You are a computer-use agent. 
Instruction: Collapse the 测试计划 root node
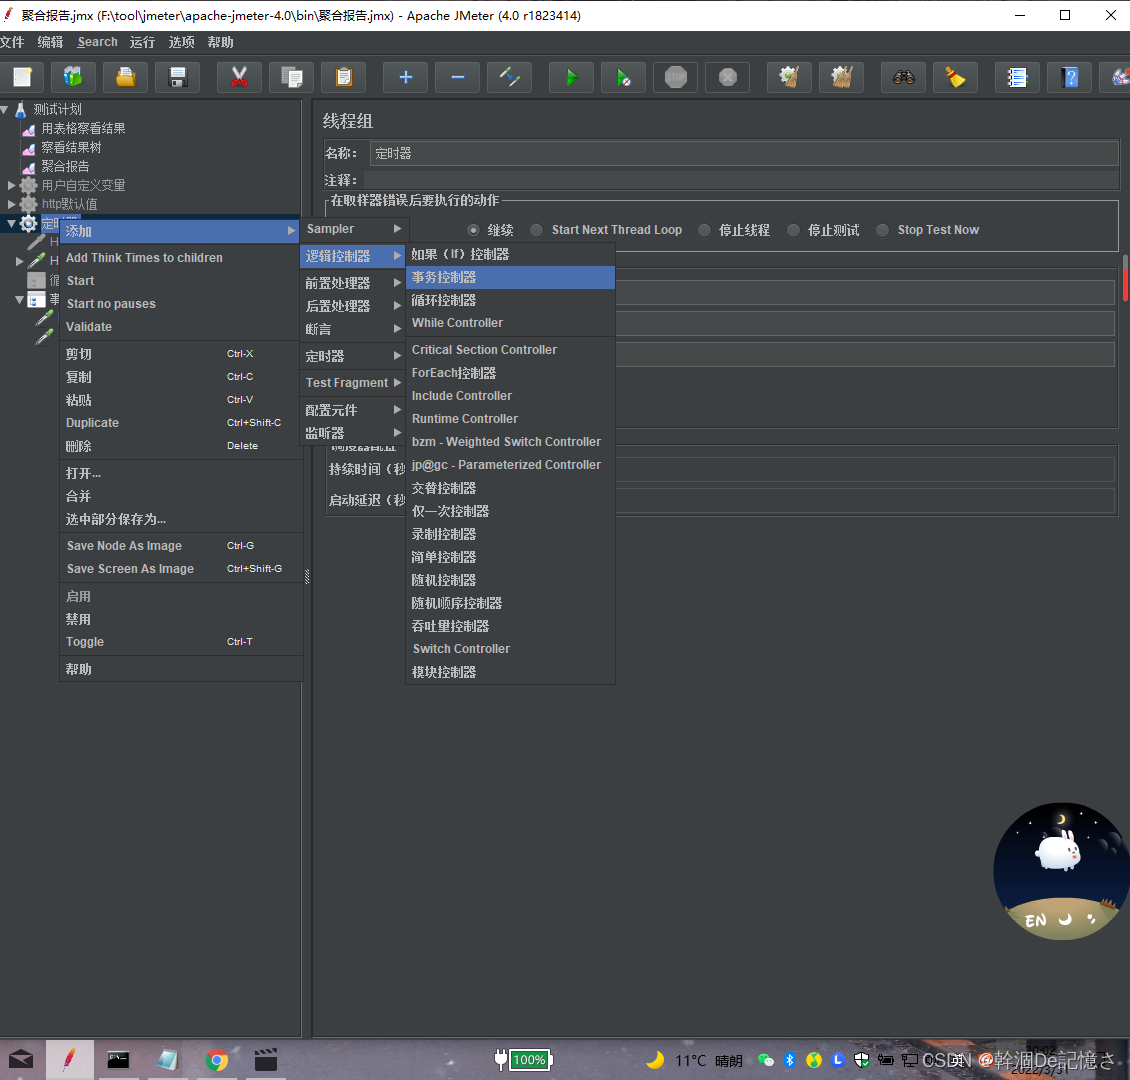(x=5, y=110)
